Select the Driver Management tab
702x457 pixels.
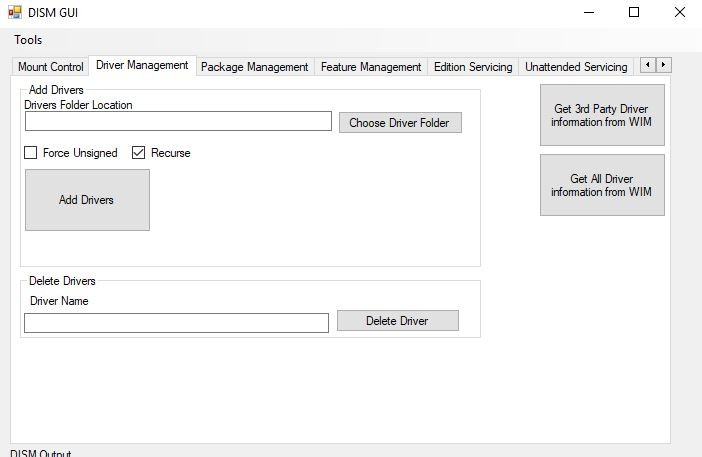click(142, 65)
